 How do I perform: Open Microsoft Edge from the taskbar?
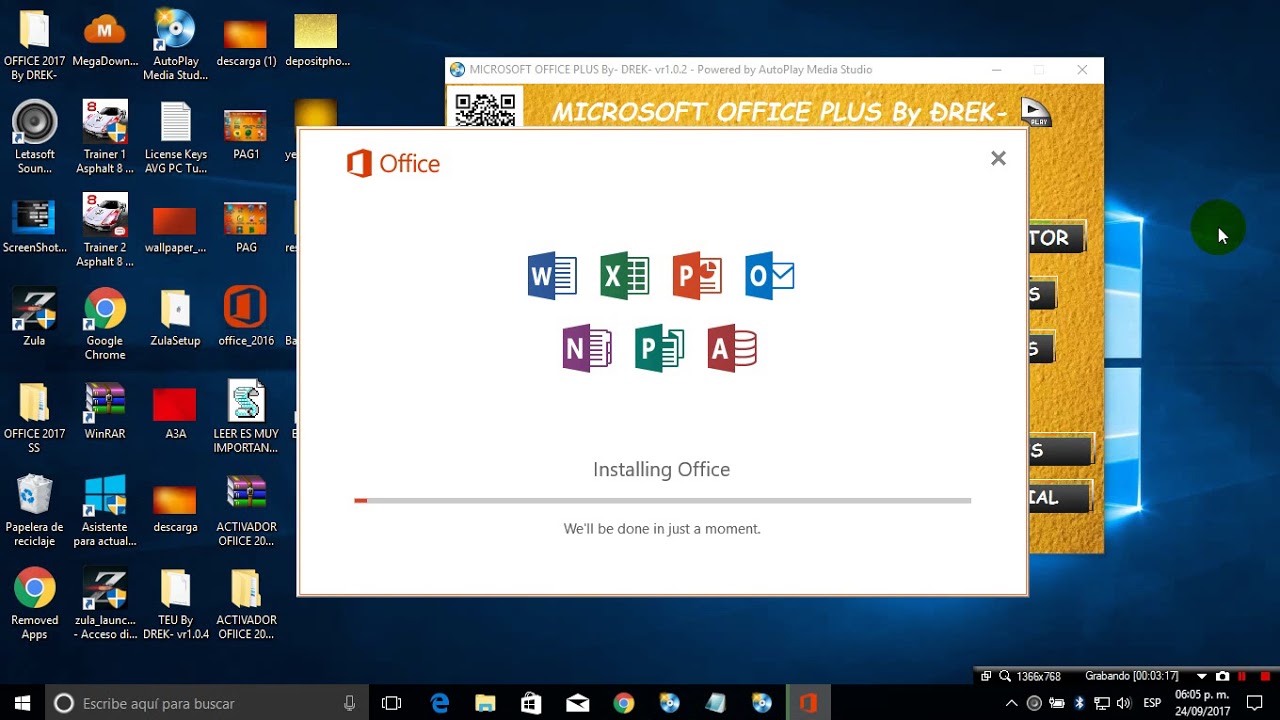pos(440,703)
